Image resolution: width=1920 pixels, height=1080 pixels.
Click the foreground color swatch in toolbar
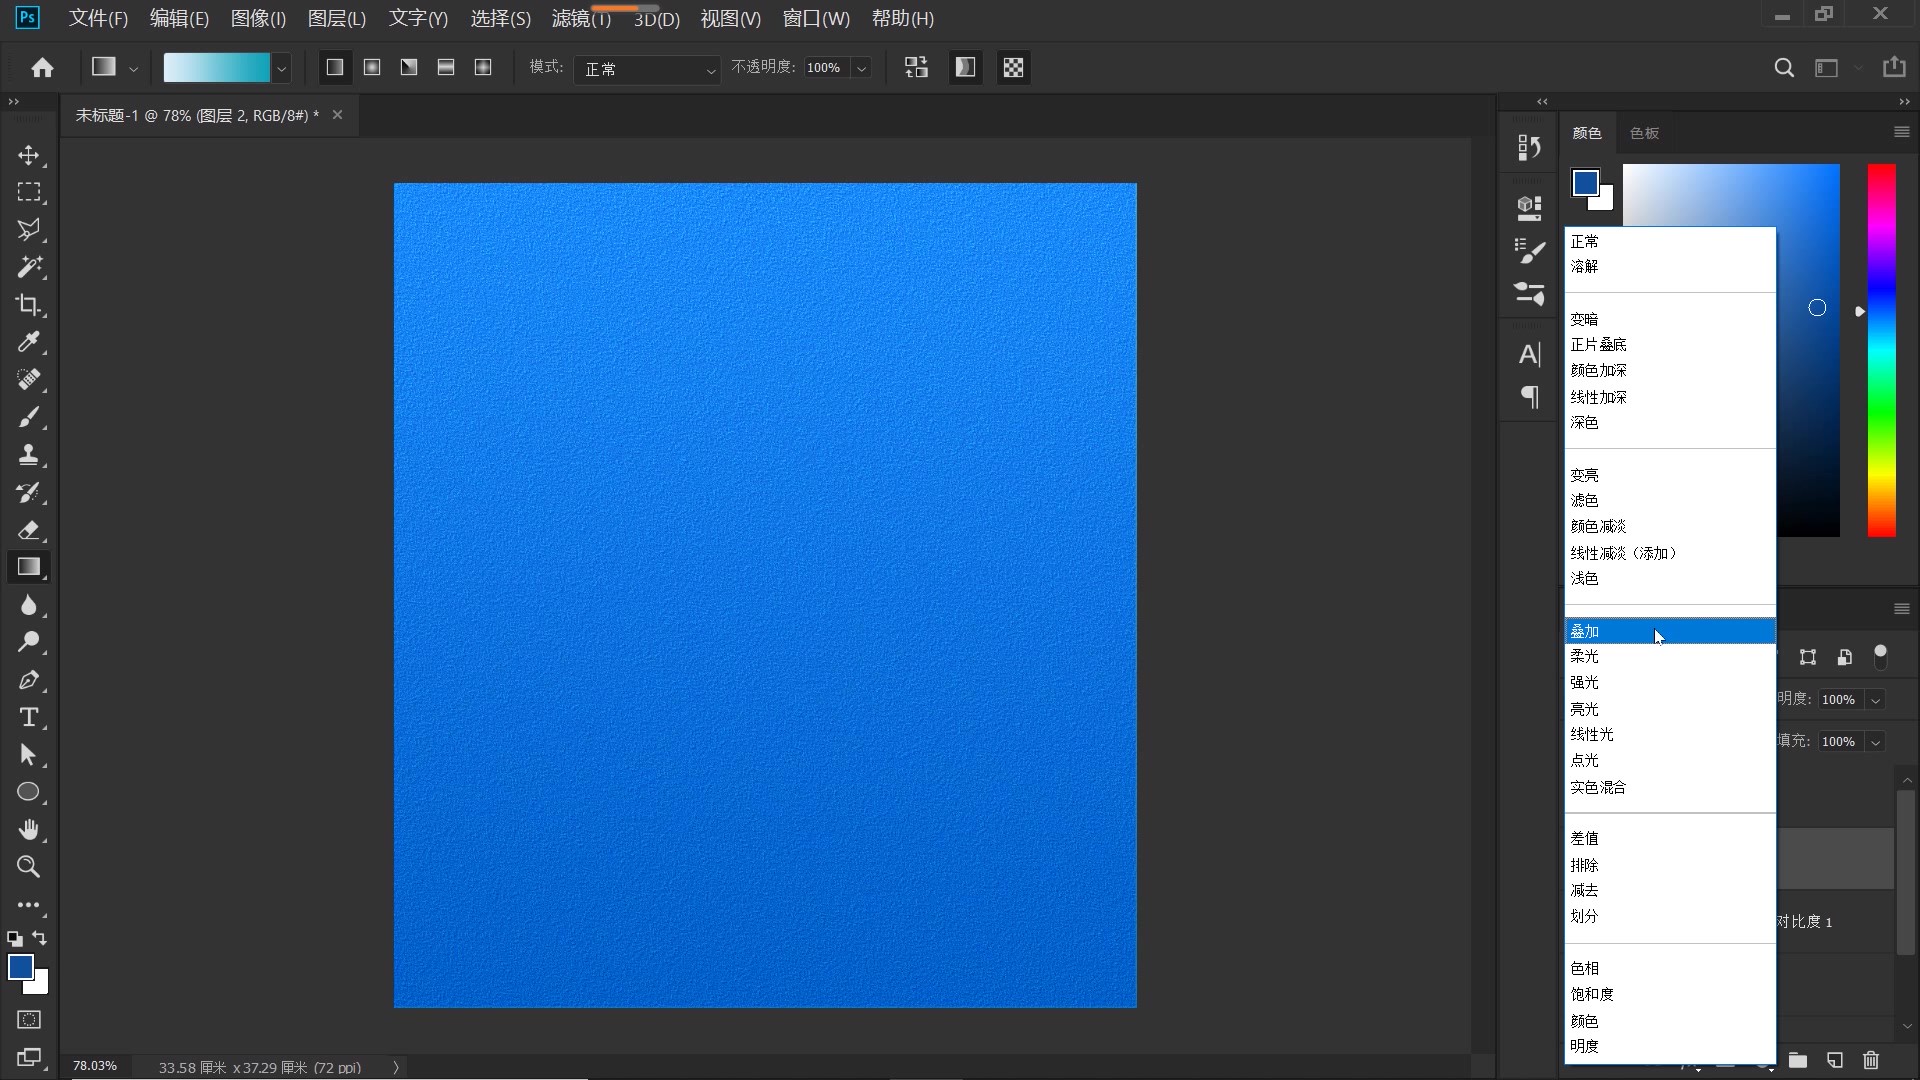19,966
